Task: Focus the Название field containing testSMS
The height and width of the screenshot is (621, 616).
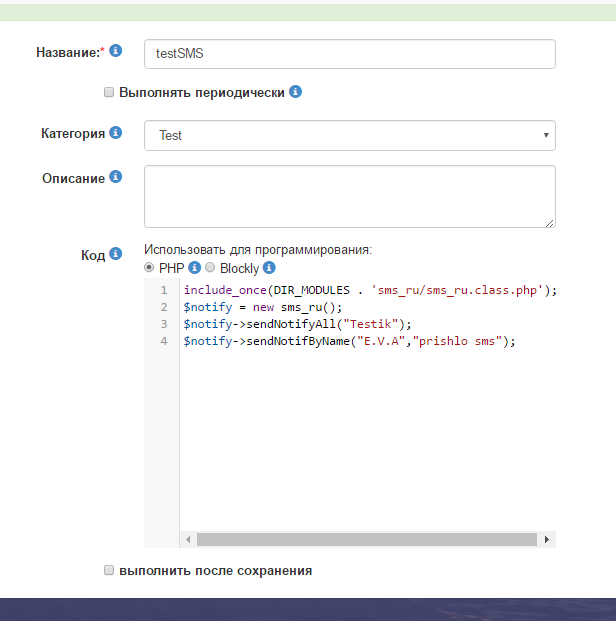Action: click(x=349, y=53)
